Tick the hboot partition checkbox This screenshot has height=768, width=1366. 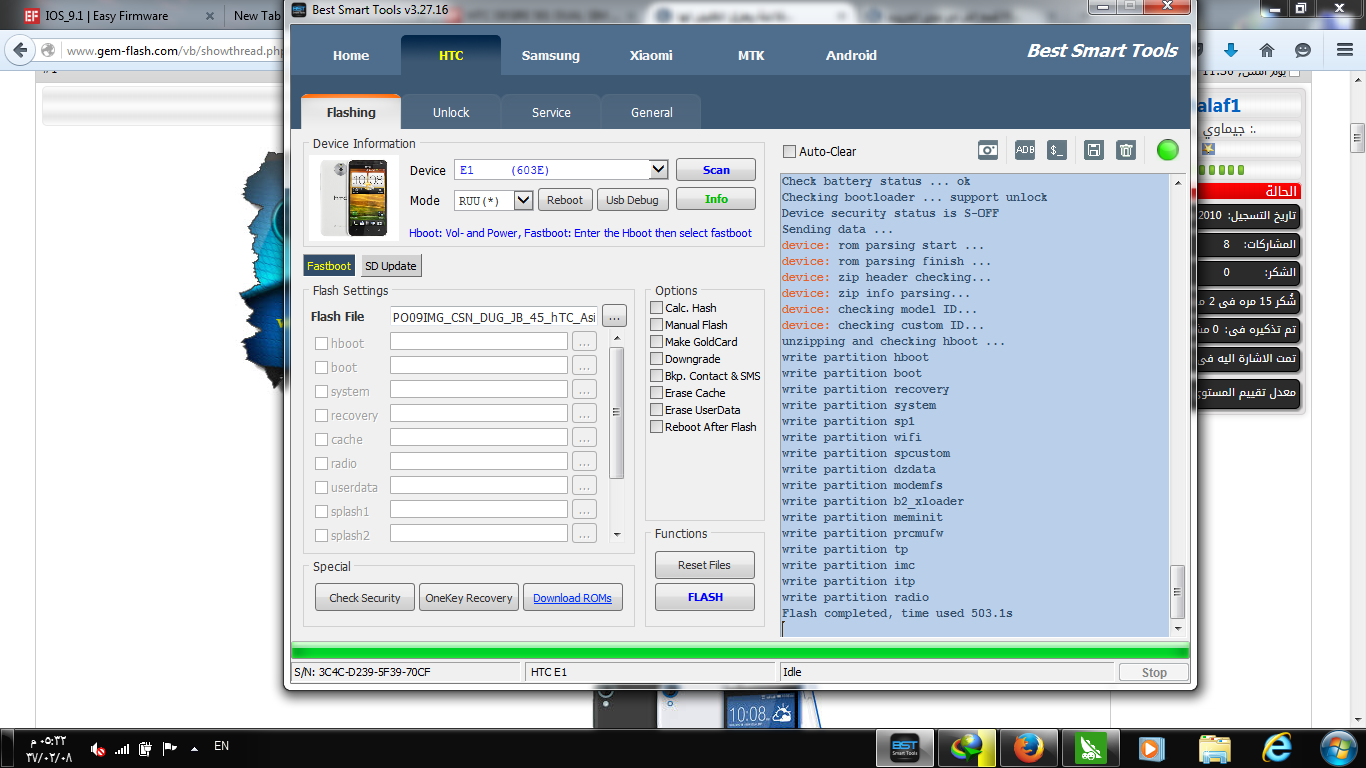[x=322, y=343]
